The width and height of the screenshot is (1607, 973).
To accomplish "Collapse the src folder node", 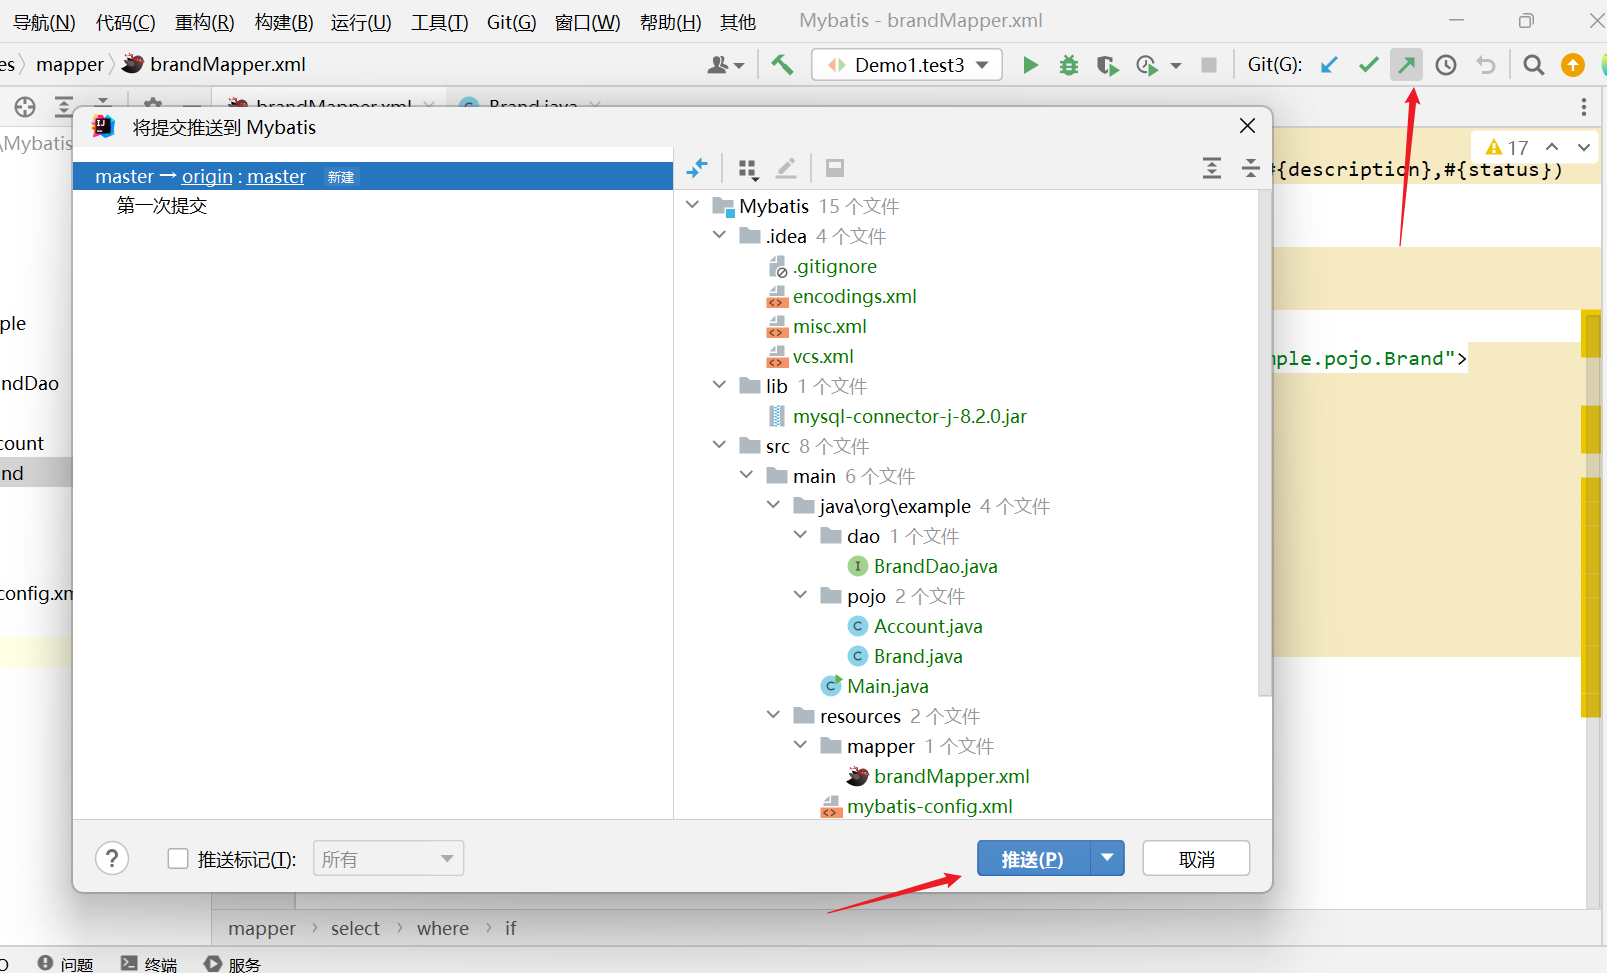I will pyautogui.click(x=720, y=445).
